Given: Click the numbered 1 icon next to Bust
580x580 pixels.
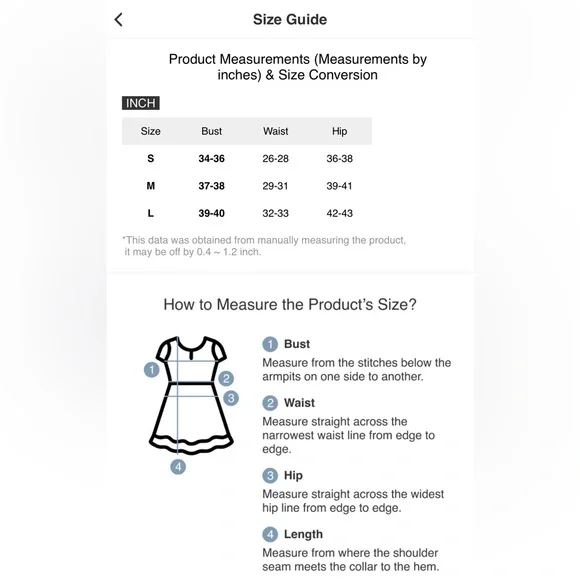Looking at the screenshot, I should (270, 344).
